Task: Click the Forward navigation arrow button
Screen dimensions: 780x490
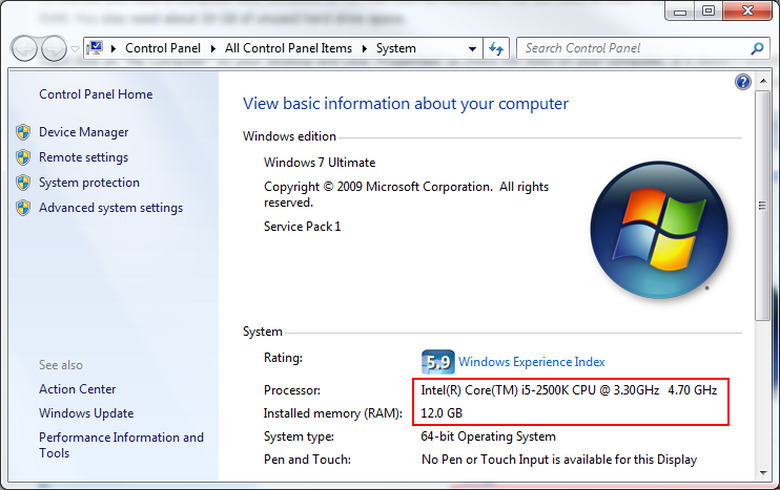Action: 54,48
